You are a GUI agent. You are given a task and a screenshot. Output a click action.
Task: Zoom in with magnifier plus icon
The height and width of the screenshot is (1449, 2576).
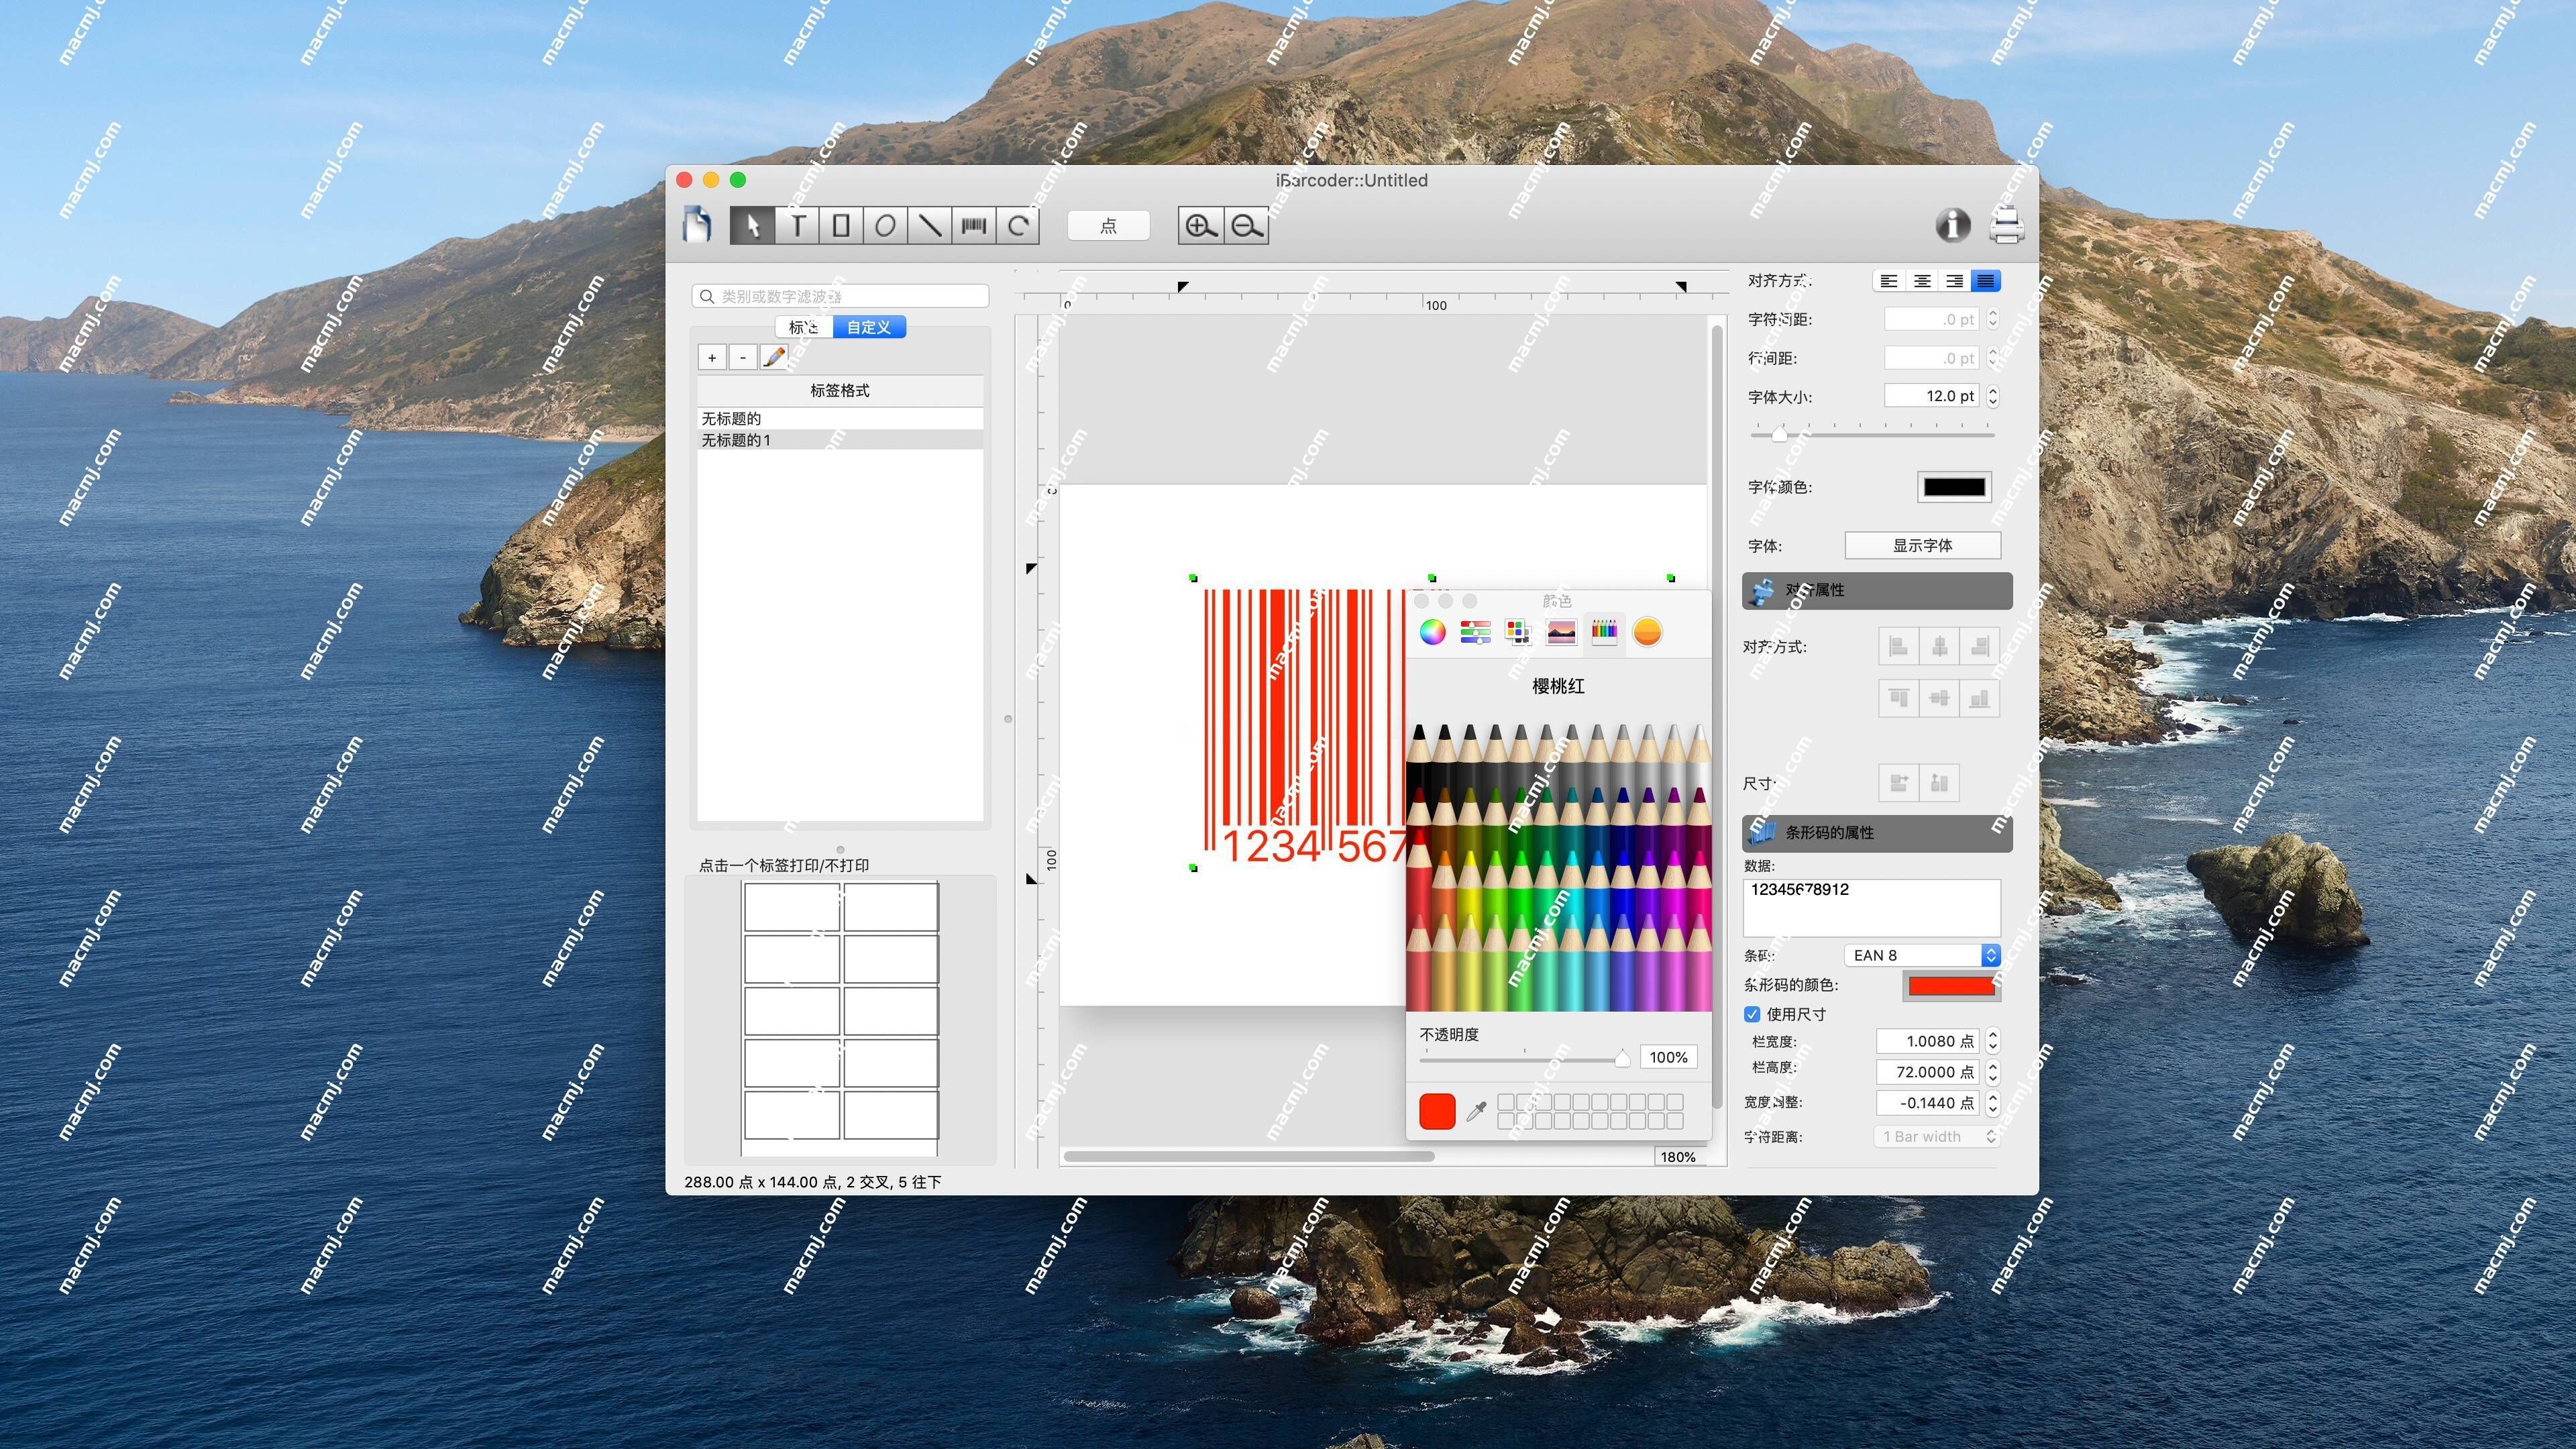[x=1201, y=226]
